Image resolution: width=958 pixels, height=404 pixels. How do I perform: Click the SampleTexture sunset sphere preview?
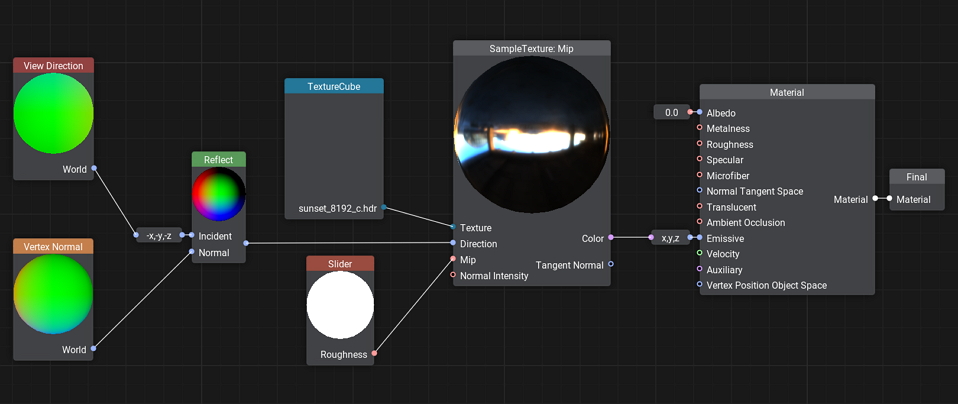[x=532, y=135]
